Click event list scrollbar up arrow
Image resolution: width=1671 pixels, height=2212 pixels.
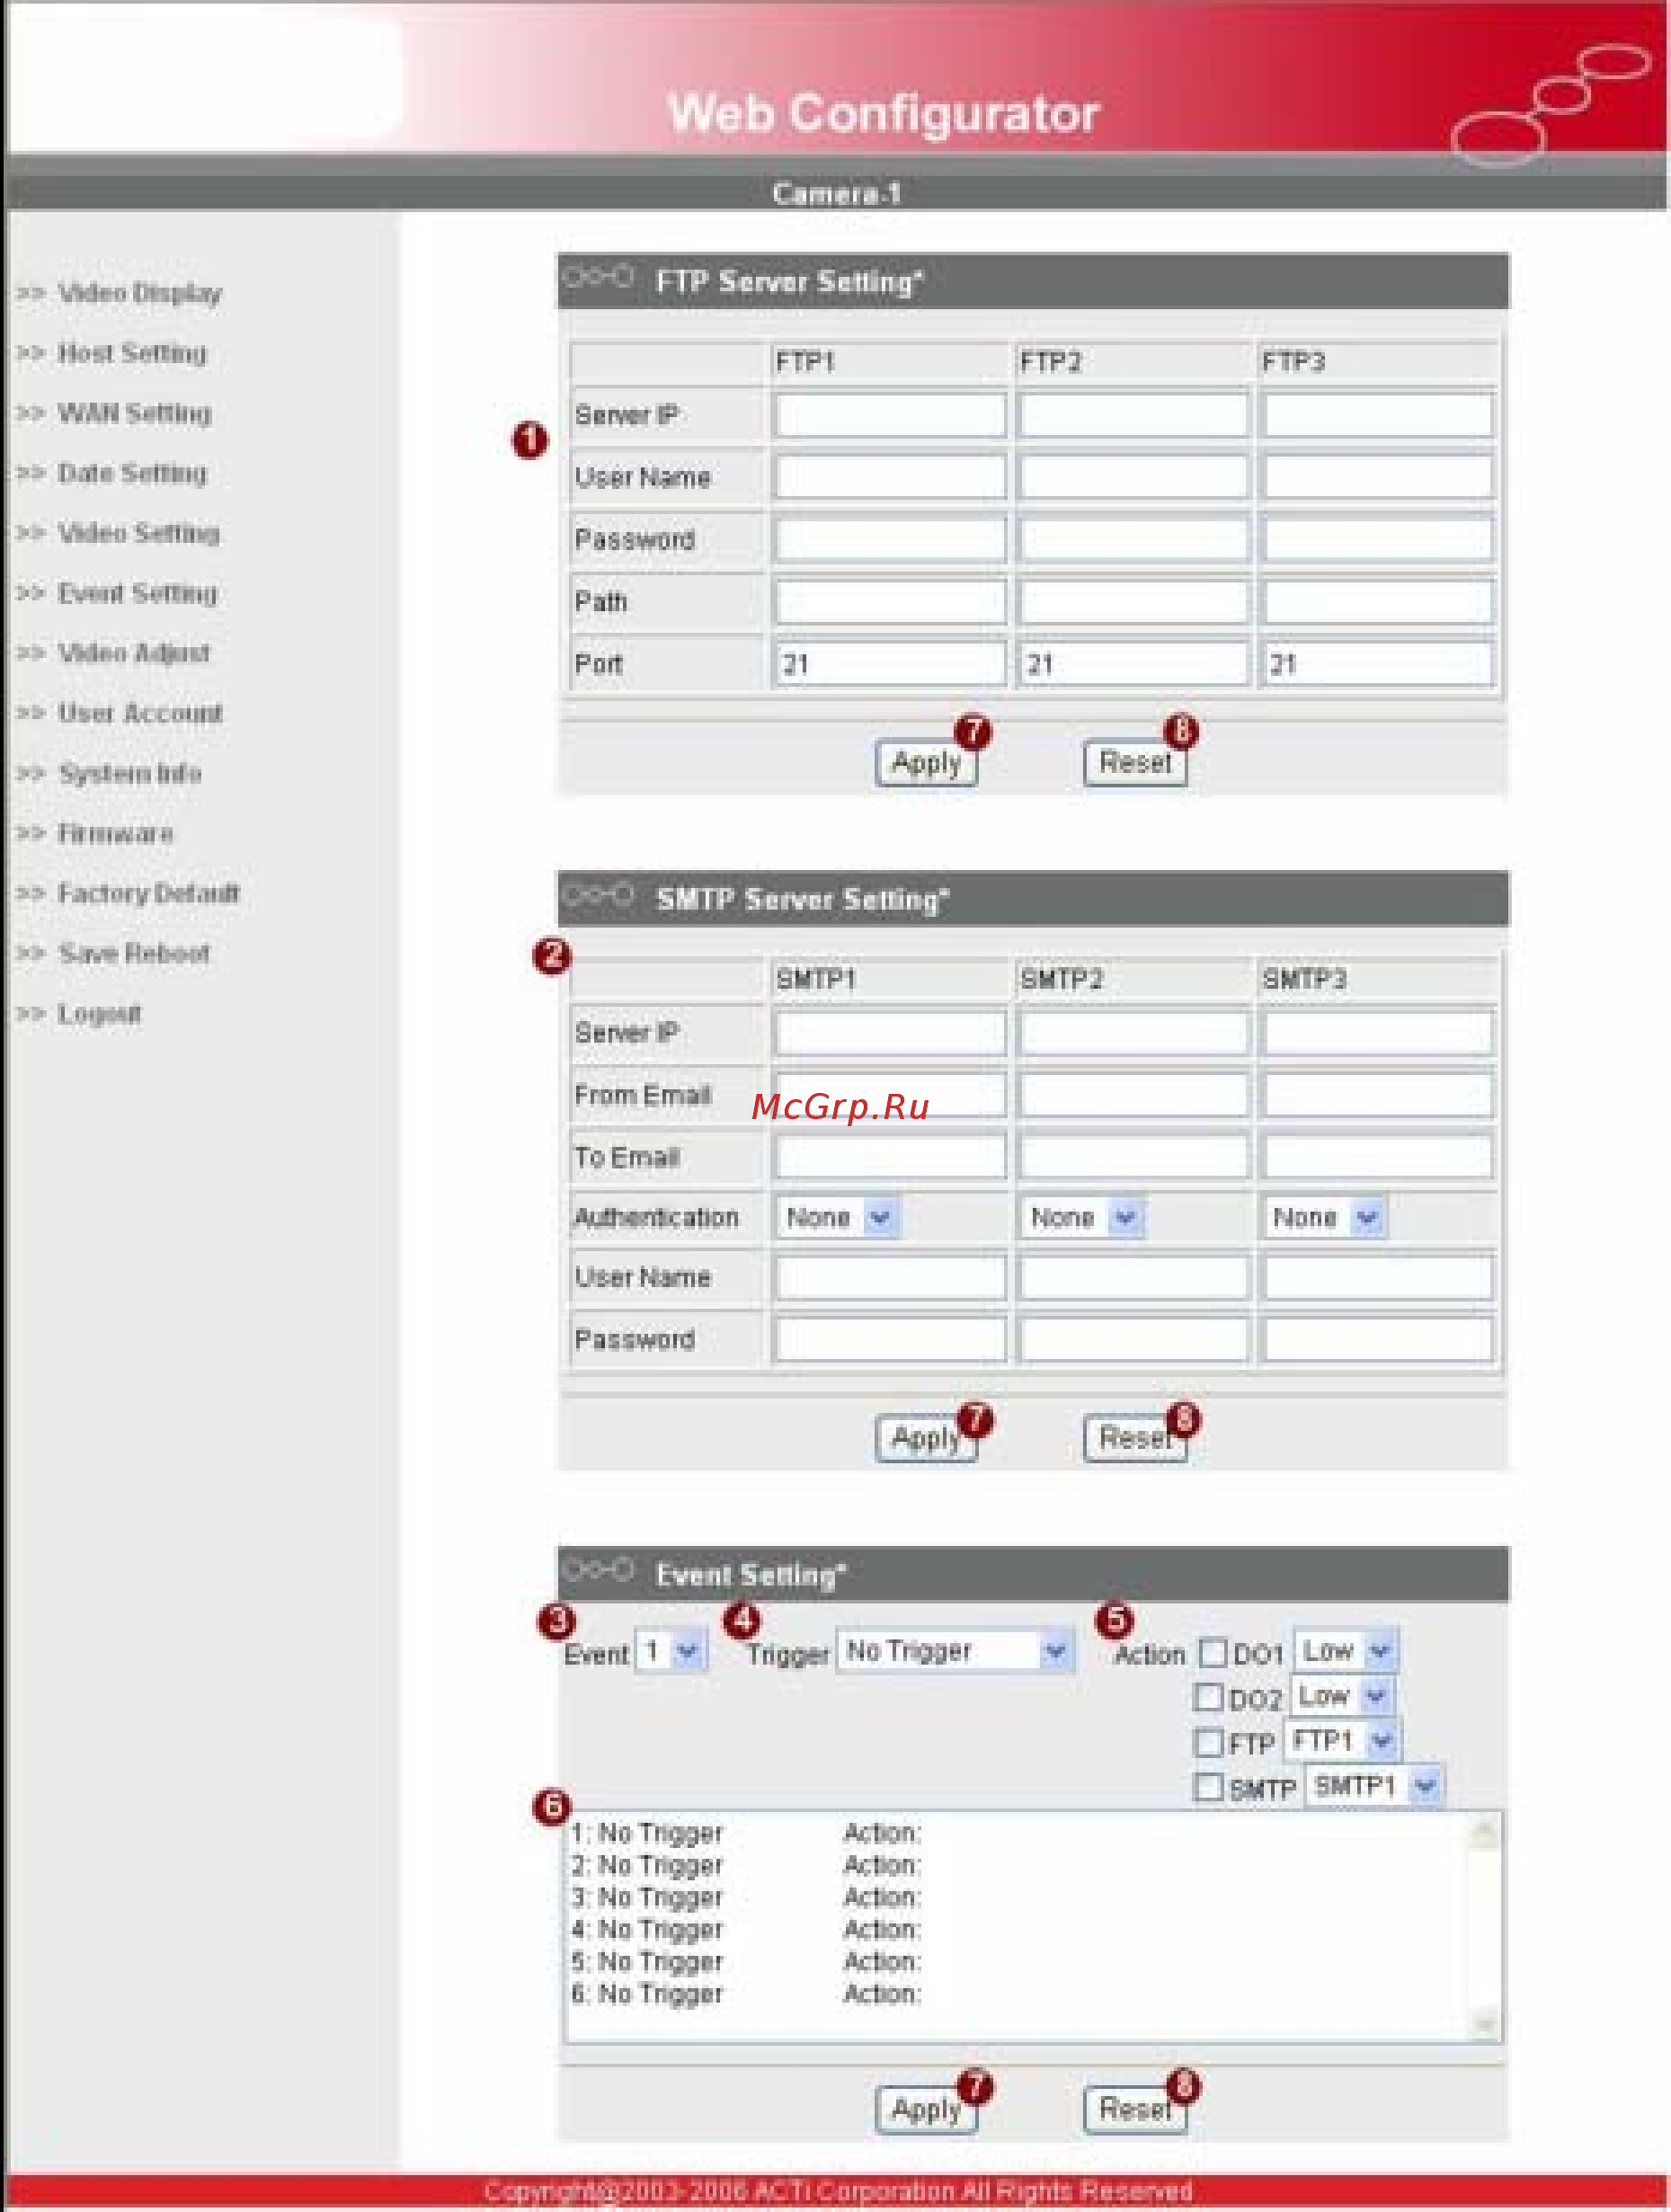[x=1486, y=1833]
